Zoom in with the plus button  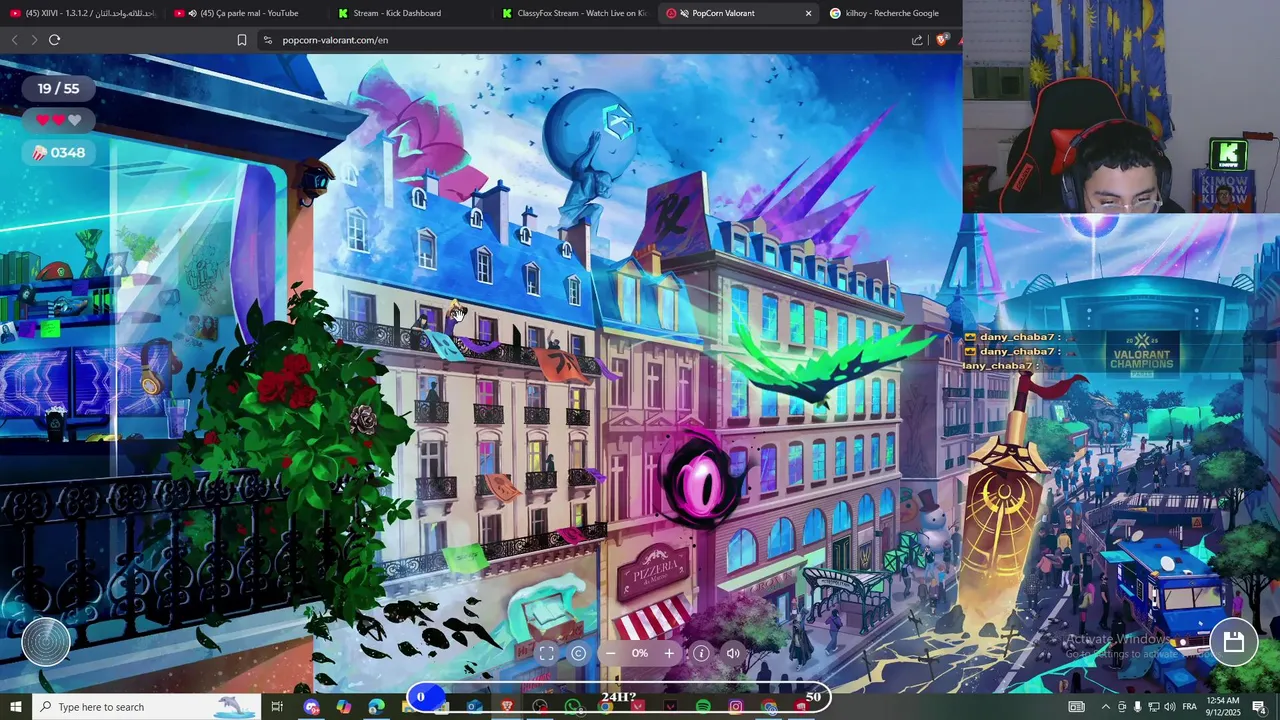coord(669,653)
